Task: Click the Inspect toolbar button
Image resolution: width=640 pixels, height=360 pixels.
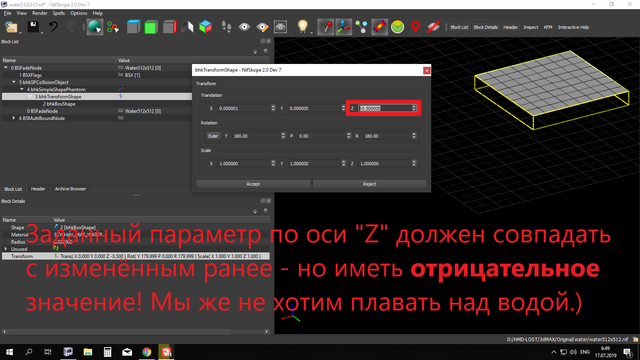Action: [531, 27]
